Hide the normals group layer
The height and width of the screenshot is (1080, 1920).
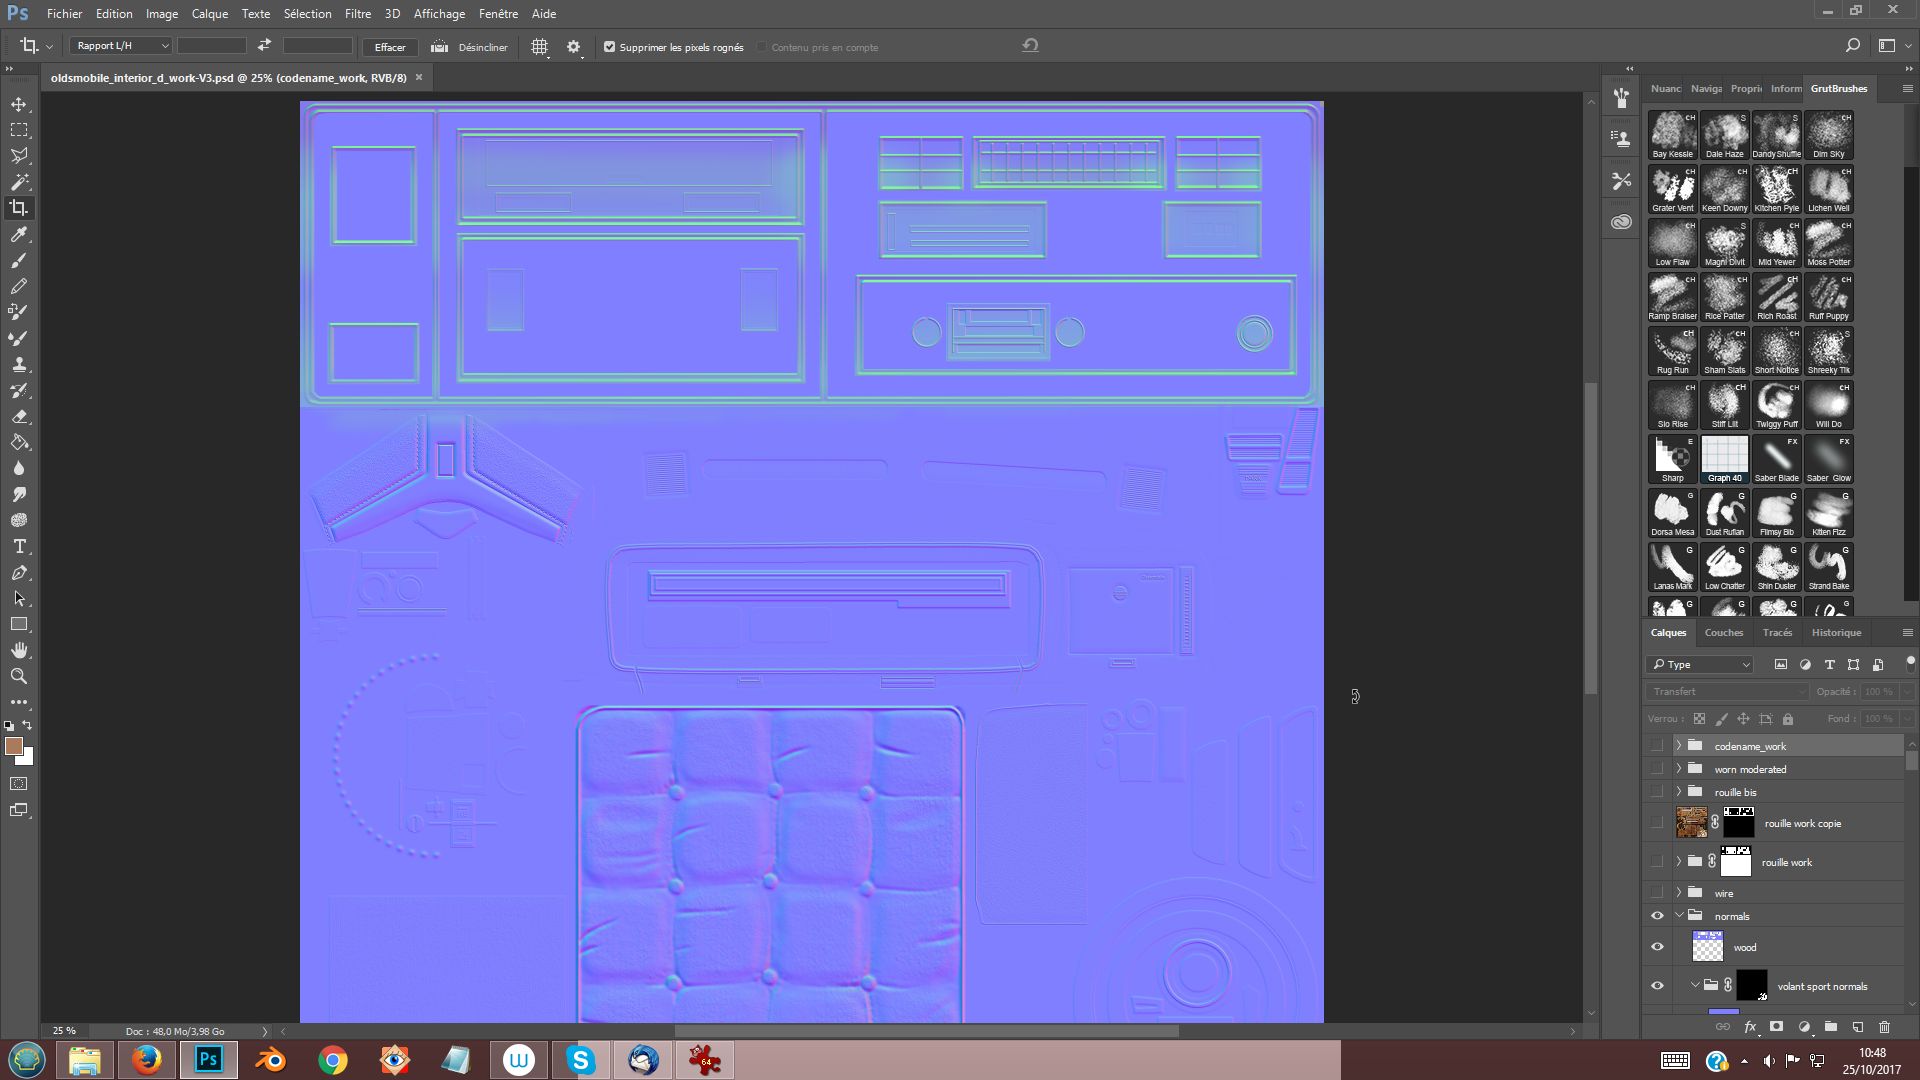1657,916
